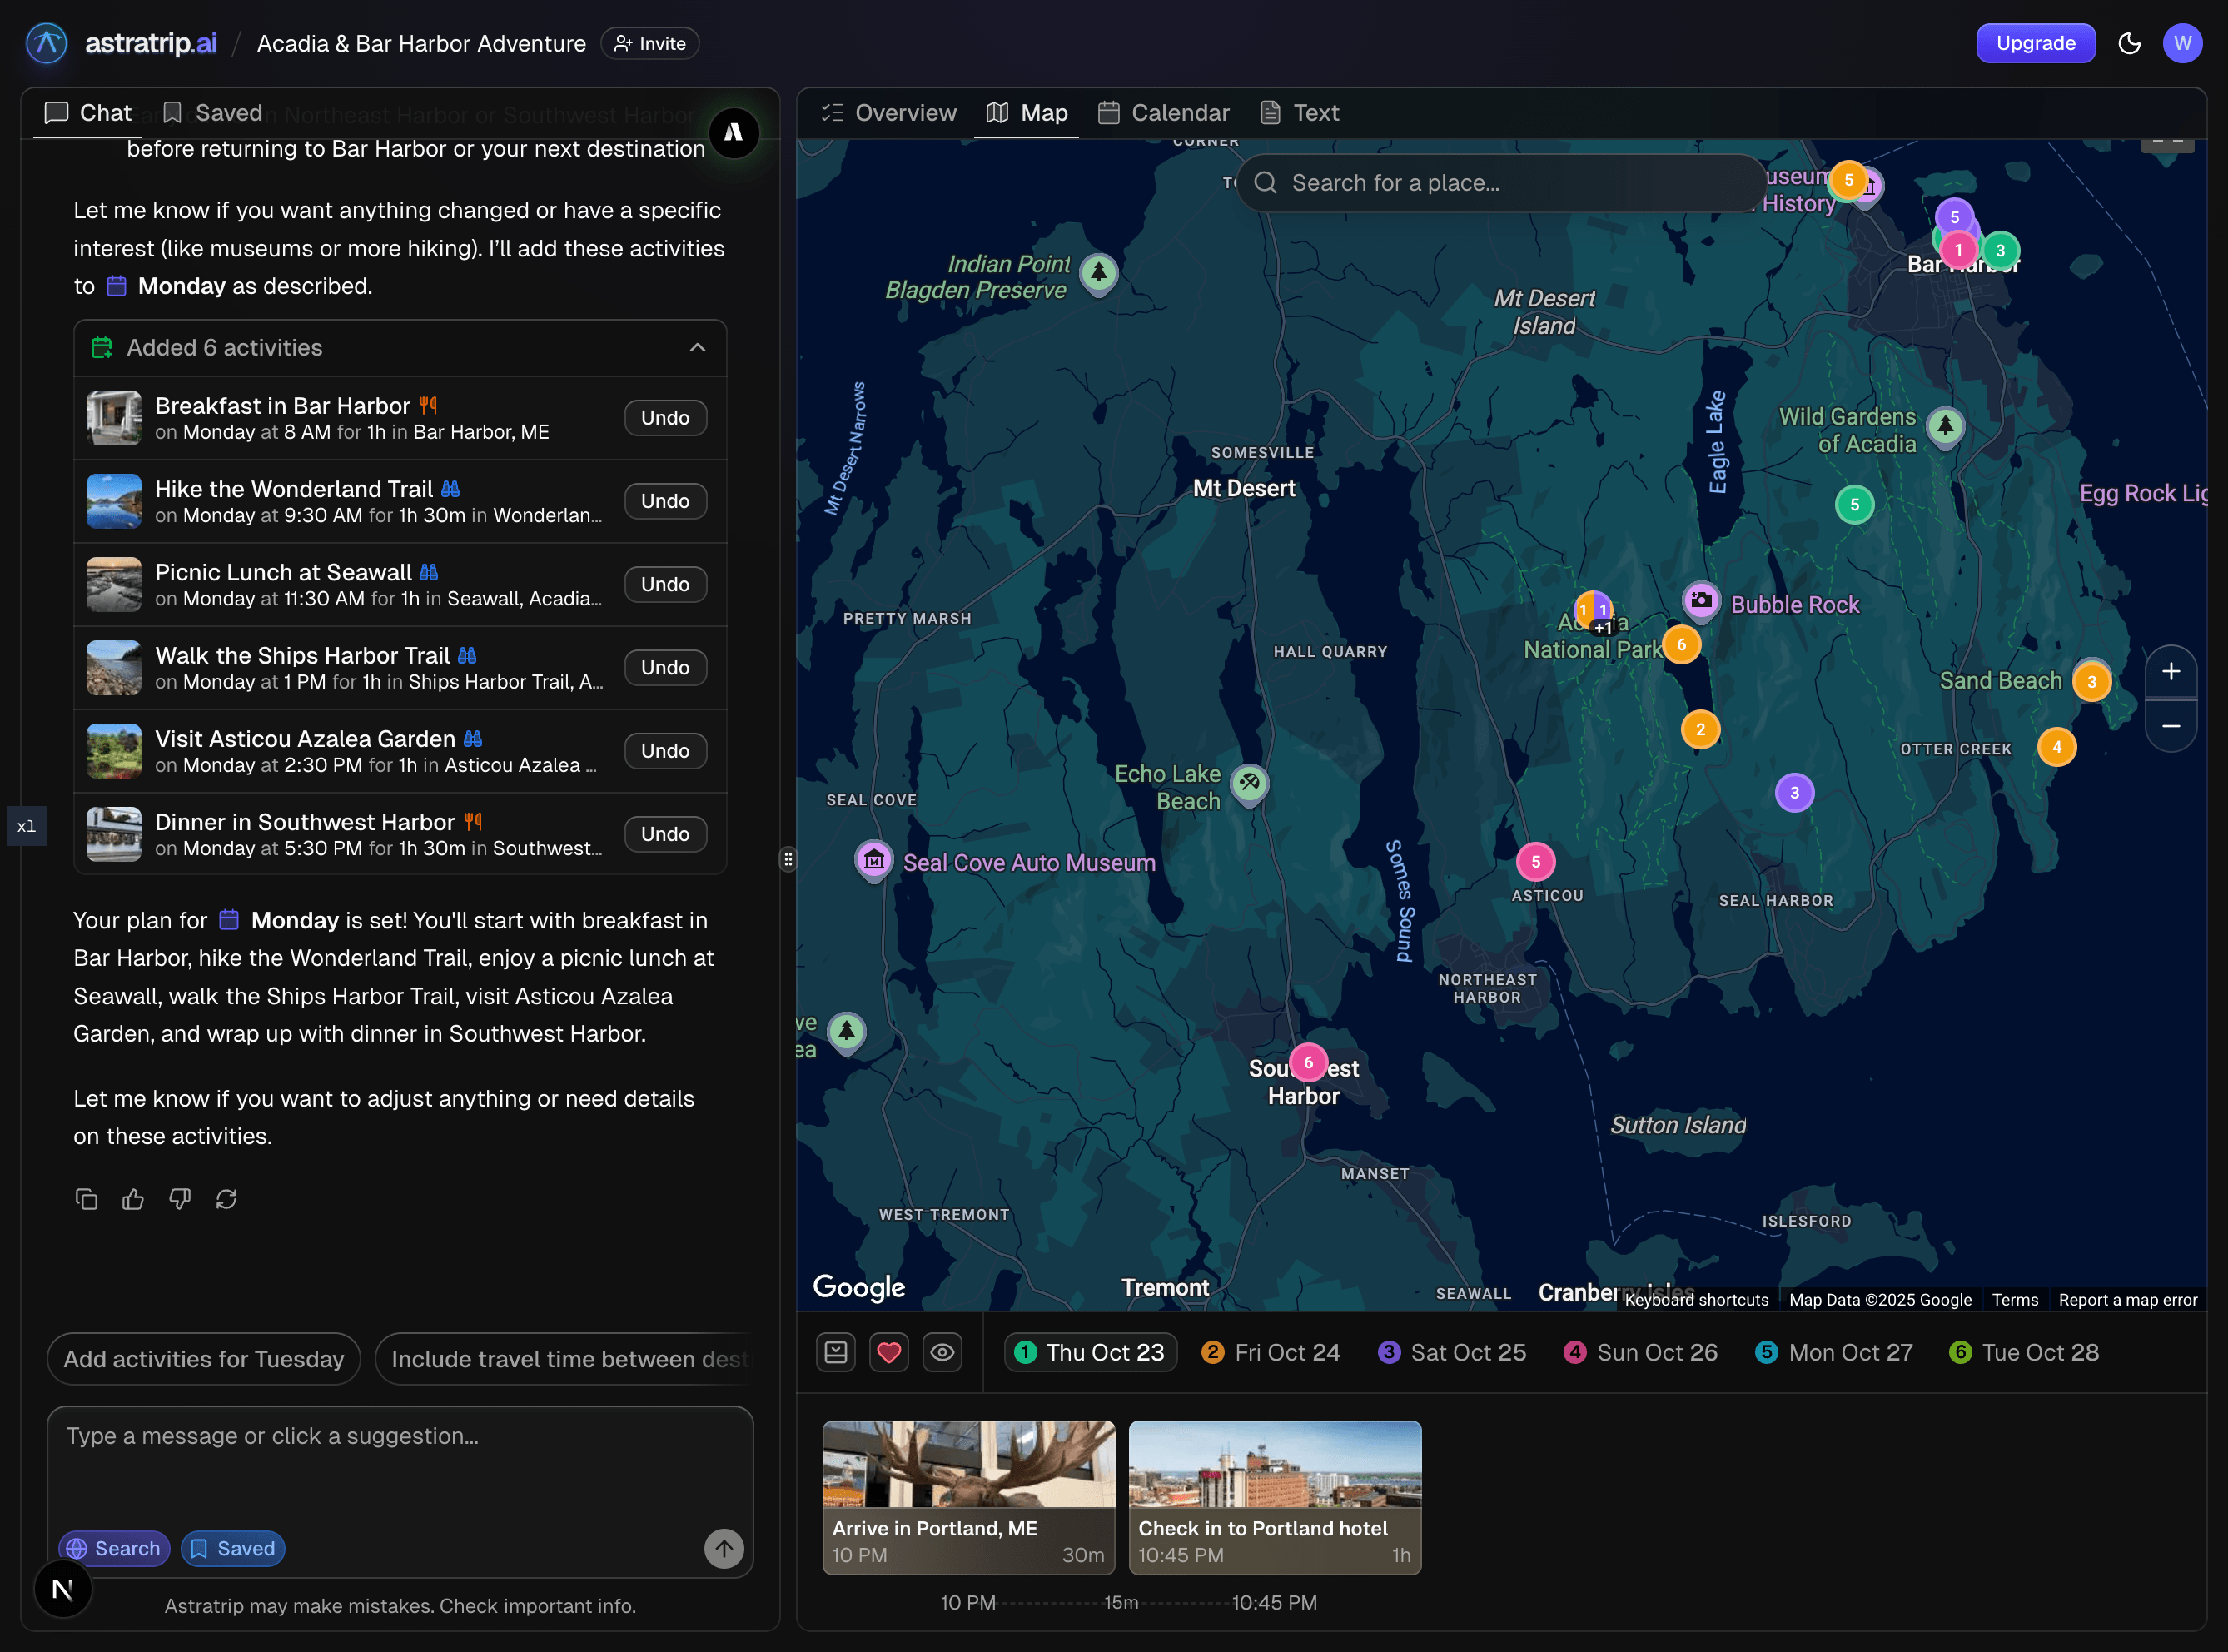Click the Bubble Rock camera marker
Viewport: 2228px width, 1652px height.
coord(1700,601)
